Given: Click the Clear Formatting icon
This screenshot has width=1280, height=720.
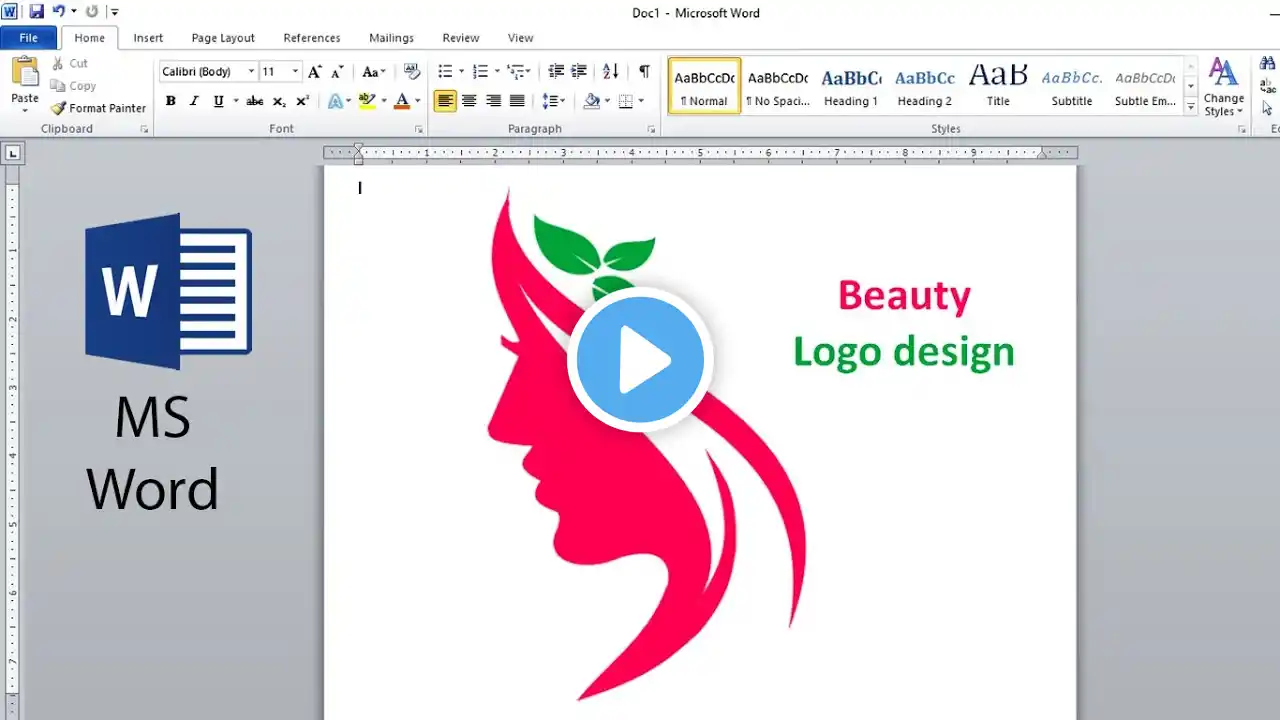Looking at the screenshot, I should click(x=411, y=72).
